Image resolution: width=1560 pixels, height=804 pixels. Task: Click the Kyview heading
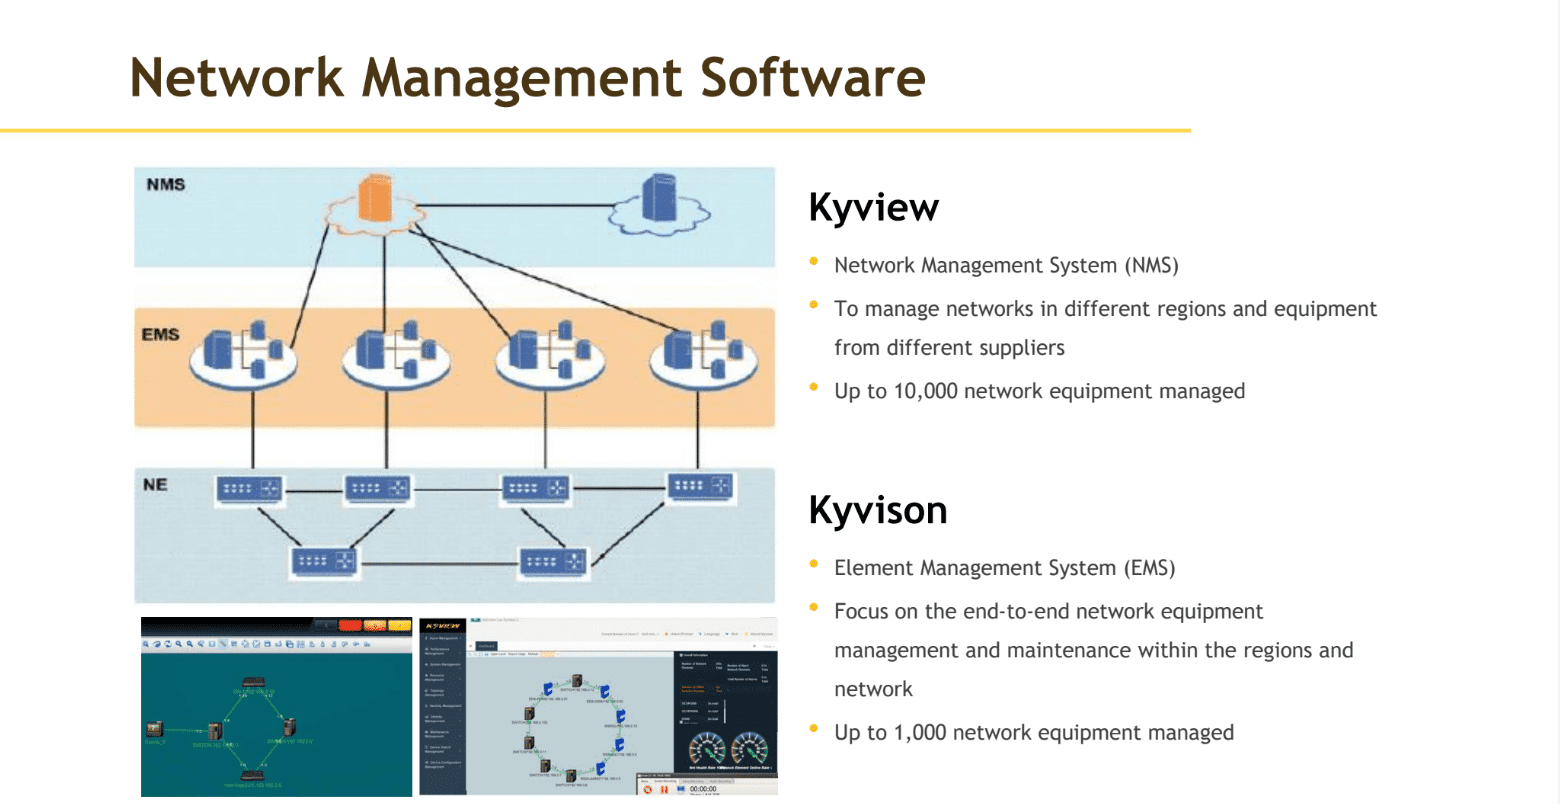pyautogui.click(x=874, y=207)
